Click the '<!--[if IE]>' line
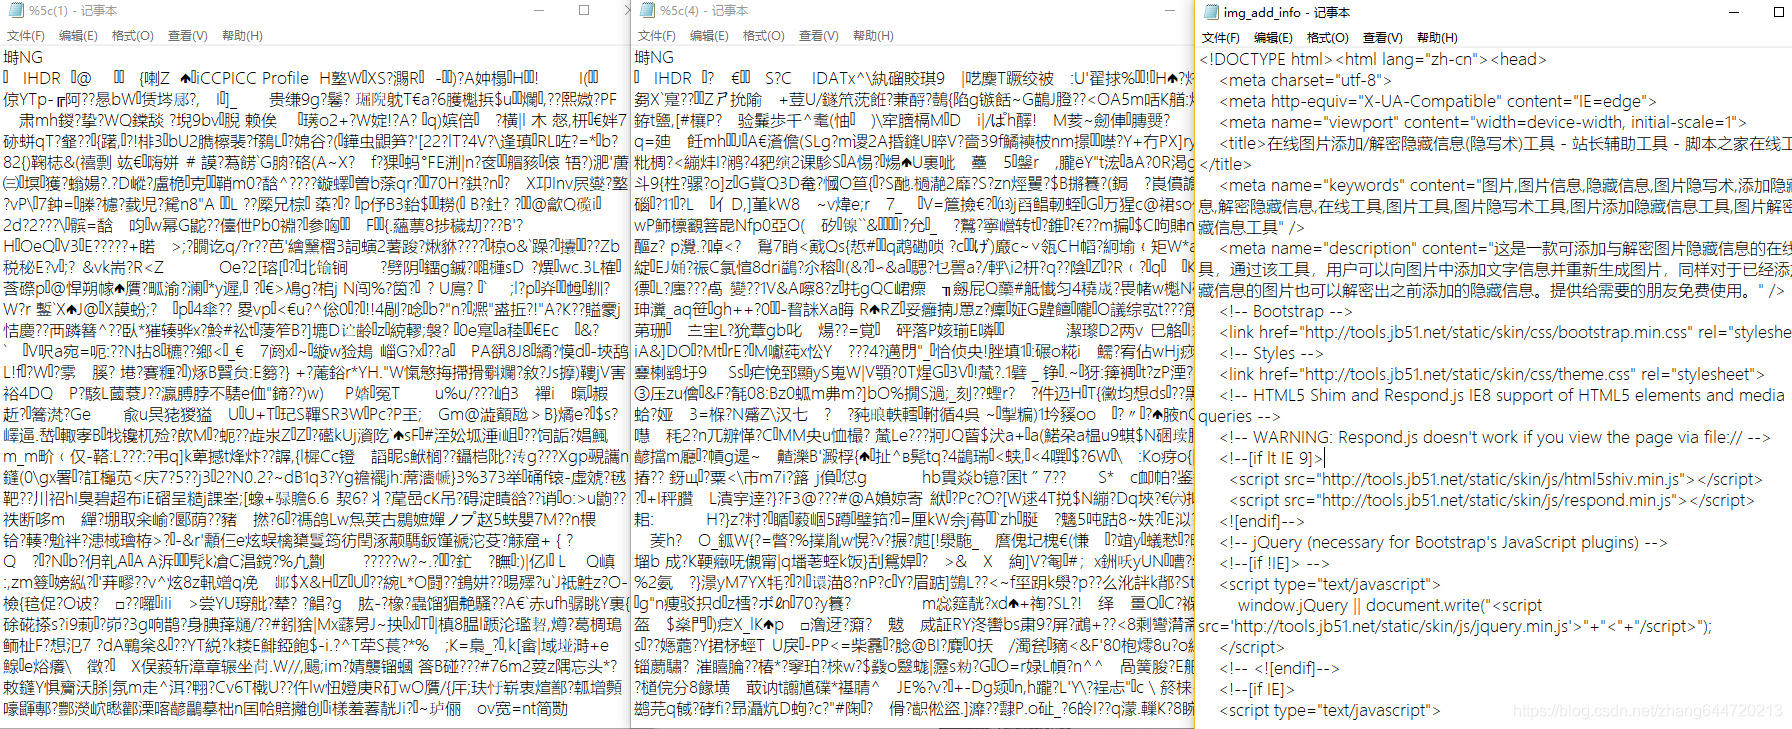The height and width of the screenshot is (729, 1792). 1257,689
